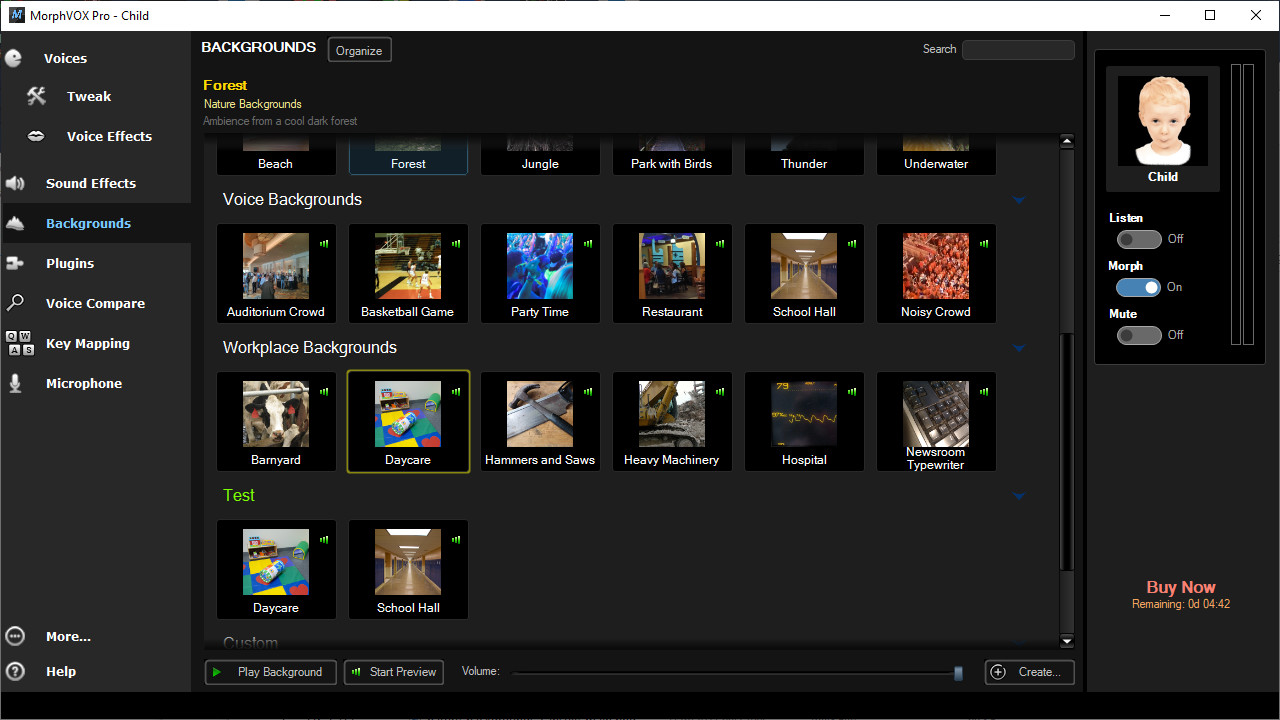Click Play Background
The width and height of the screenshot is (1280, 720).
tap(270, 671)
